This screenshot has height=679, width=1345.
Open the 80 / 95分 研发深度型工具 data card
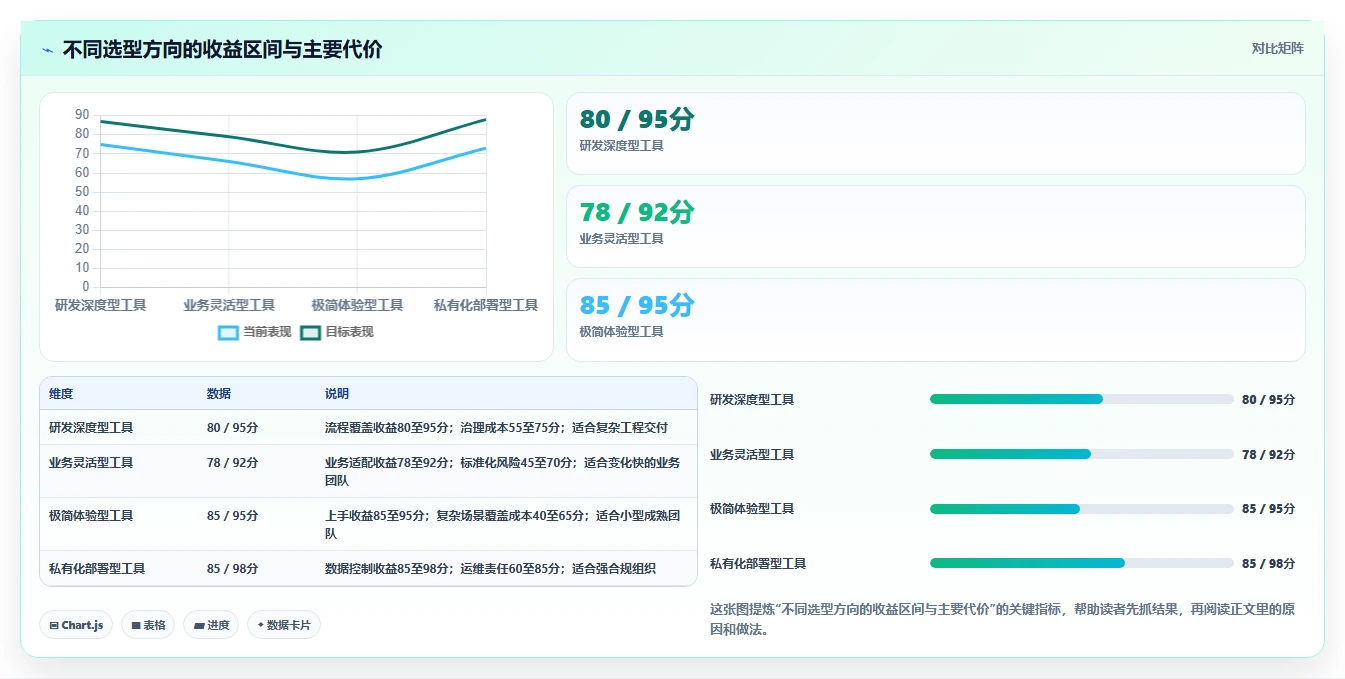pyautogui.click(x=935, y=134)
